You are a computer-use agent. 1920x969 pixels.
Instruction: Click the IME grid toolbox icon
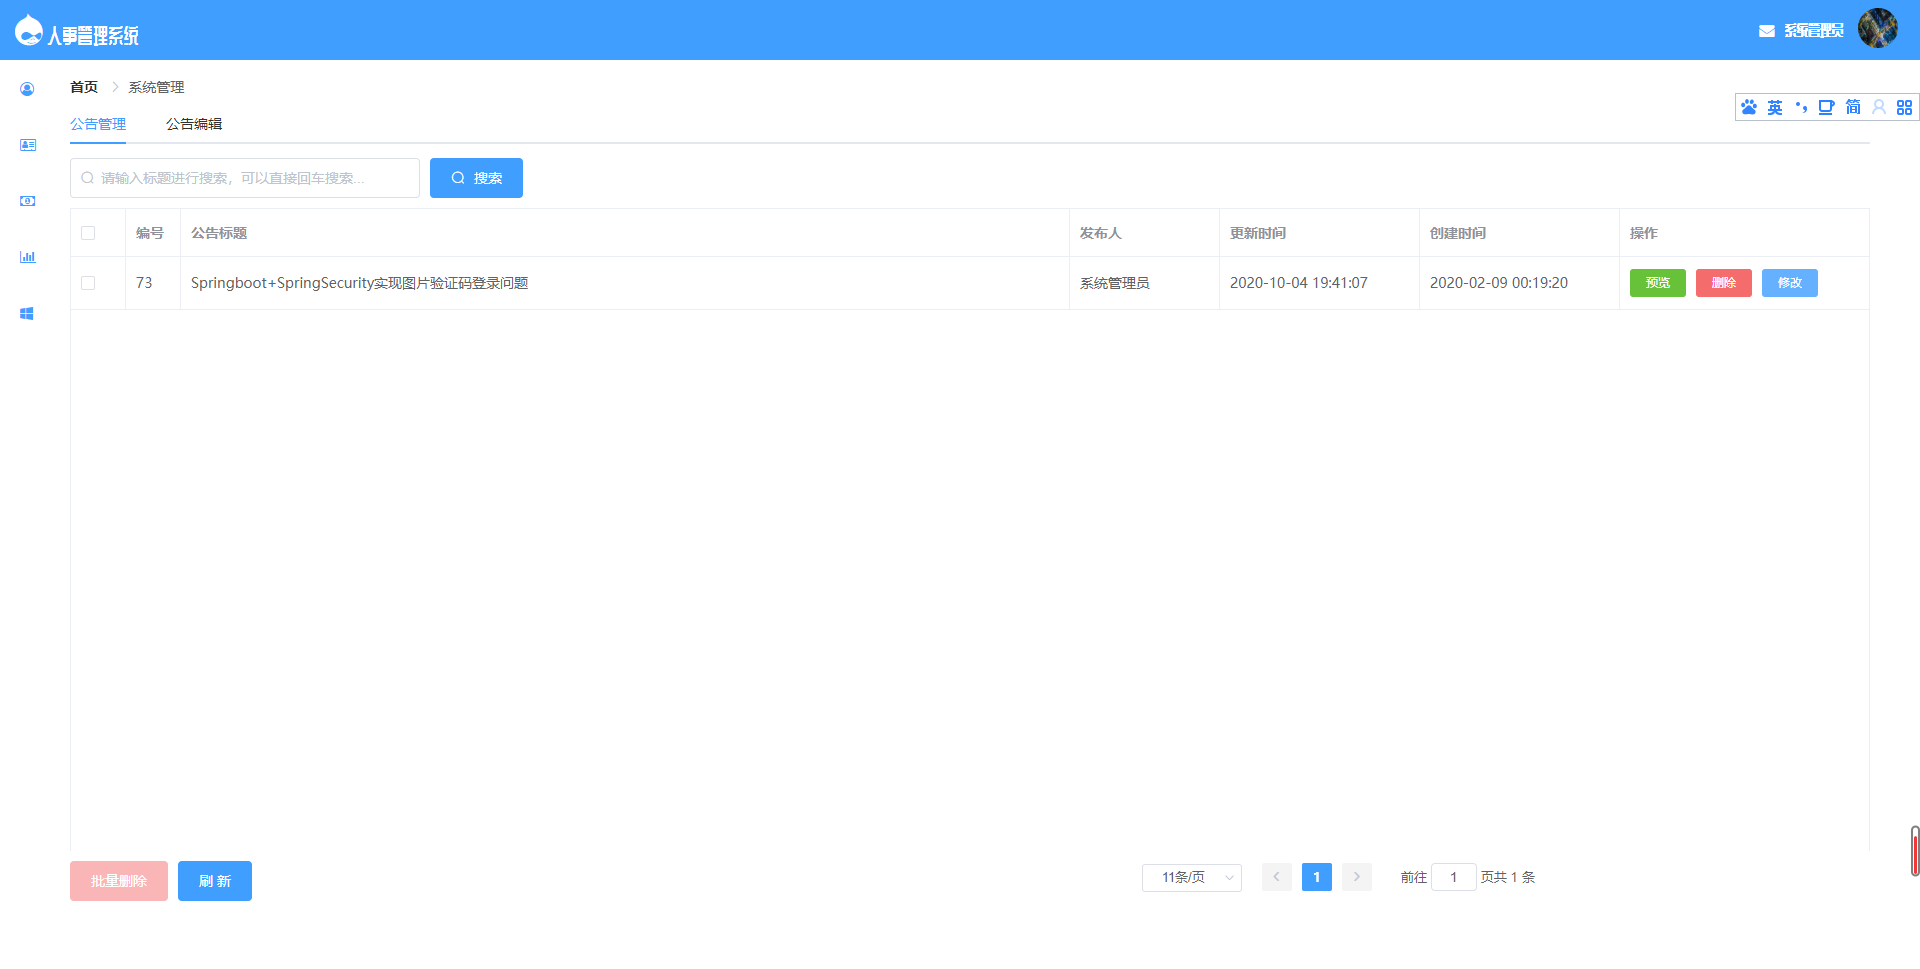pyautogui.click(x=1904, y=107)
